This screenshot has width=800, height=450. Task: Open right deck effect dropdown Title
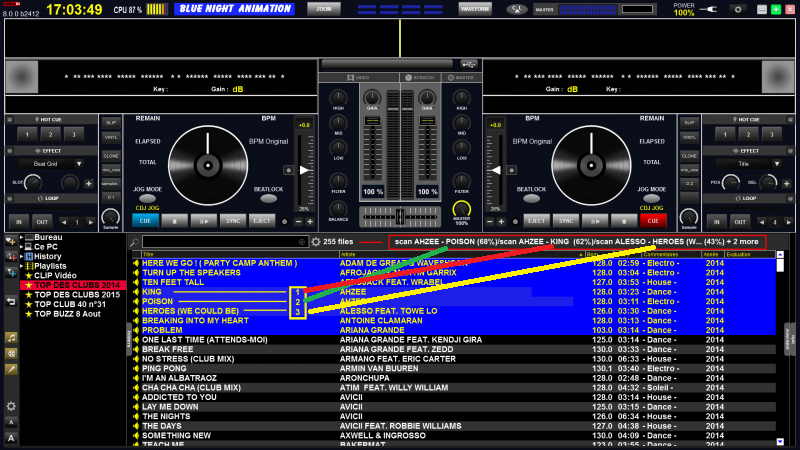point(748,164)
